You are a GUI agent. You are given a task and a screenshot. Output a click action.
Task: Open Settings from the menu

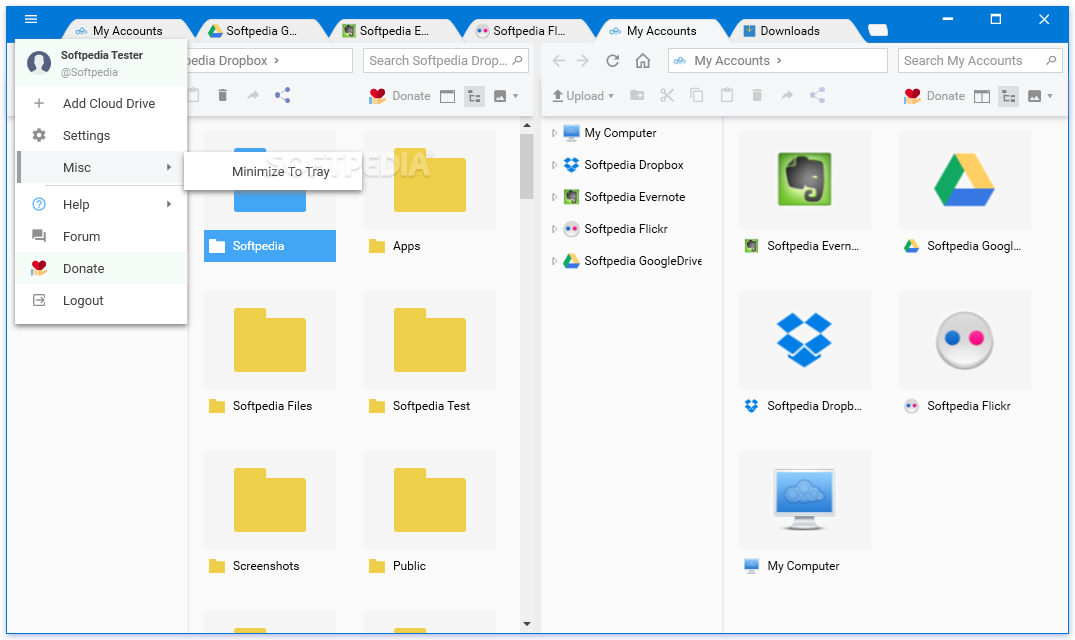(x=101, y=136)
